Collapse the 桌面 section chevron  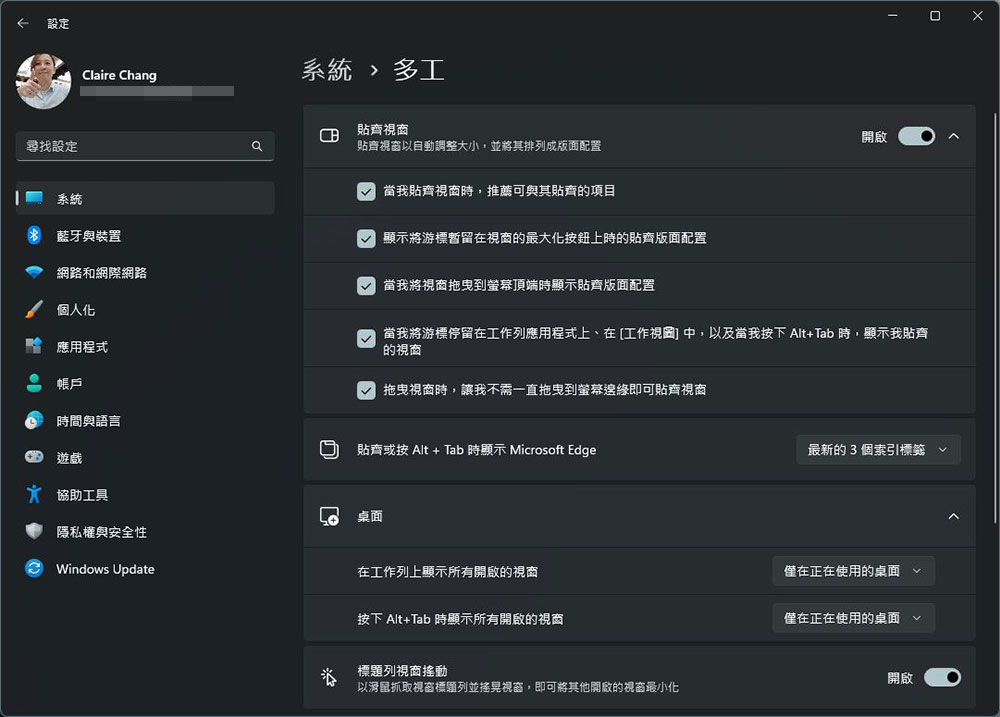coord(953,516)
